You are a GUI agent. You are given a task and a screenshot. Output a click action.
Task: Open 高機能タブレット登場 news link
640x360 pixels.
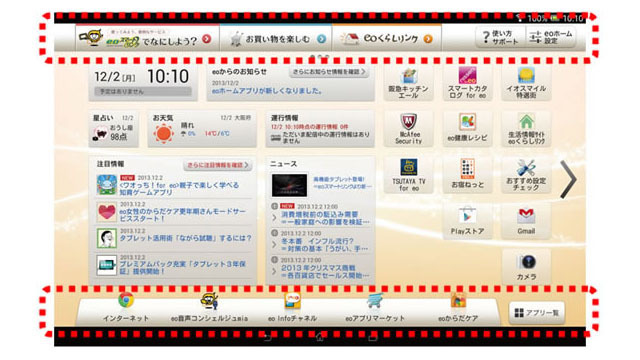[342, 183]
